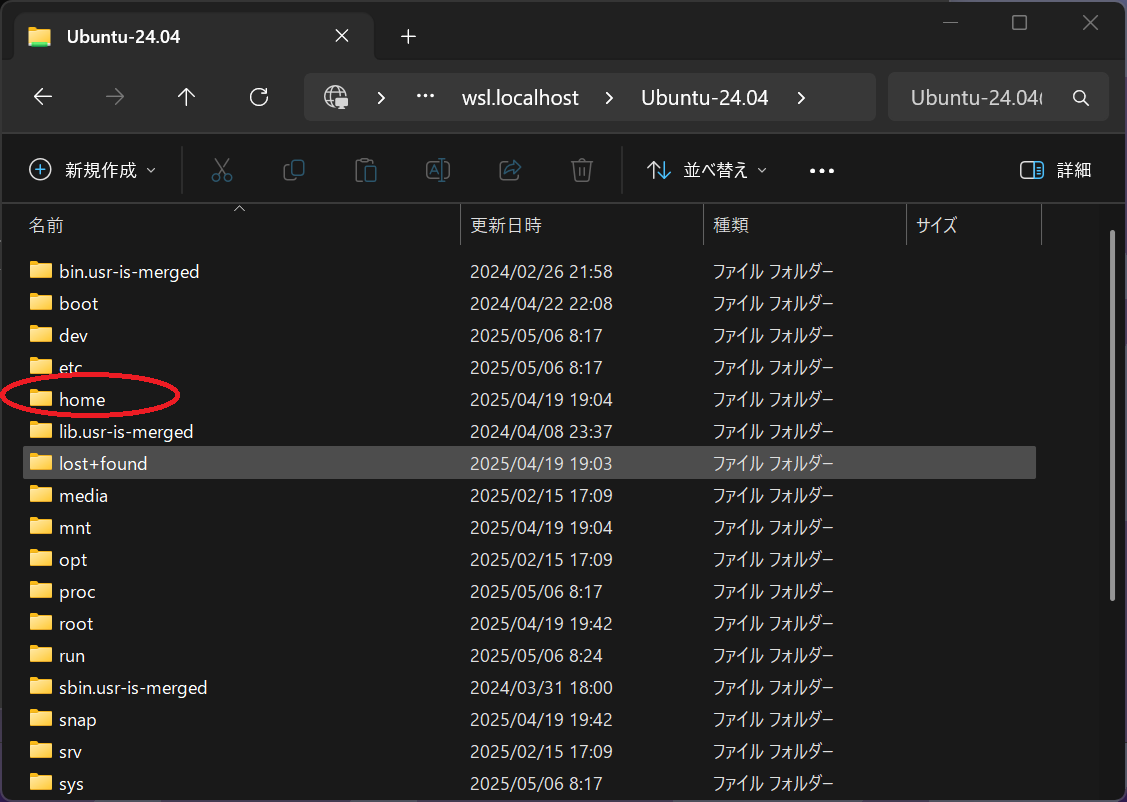Click the vertical scrollbar of file list
The image size is (1127, 802).
(1113, 416)
